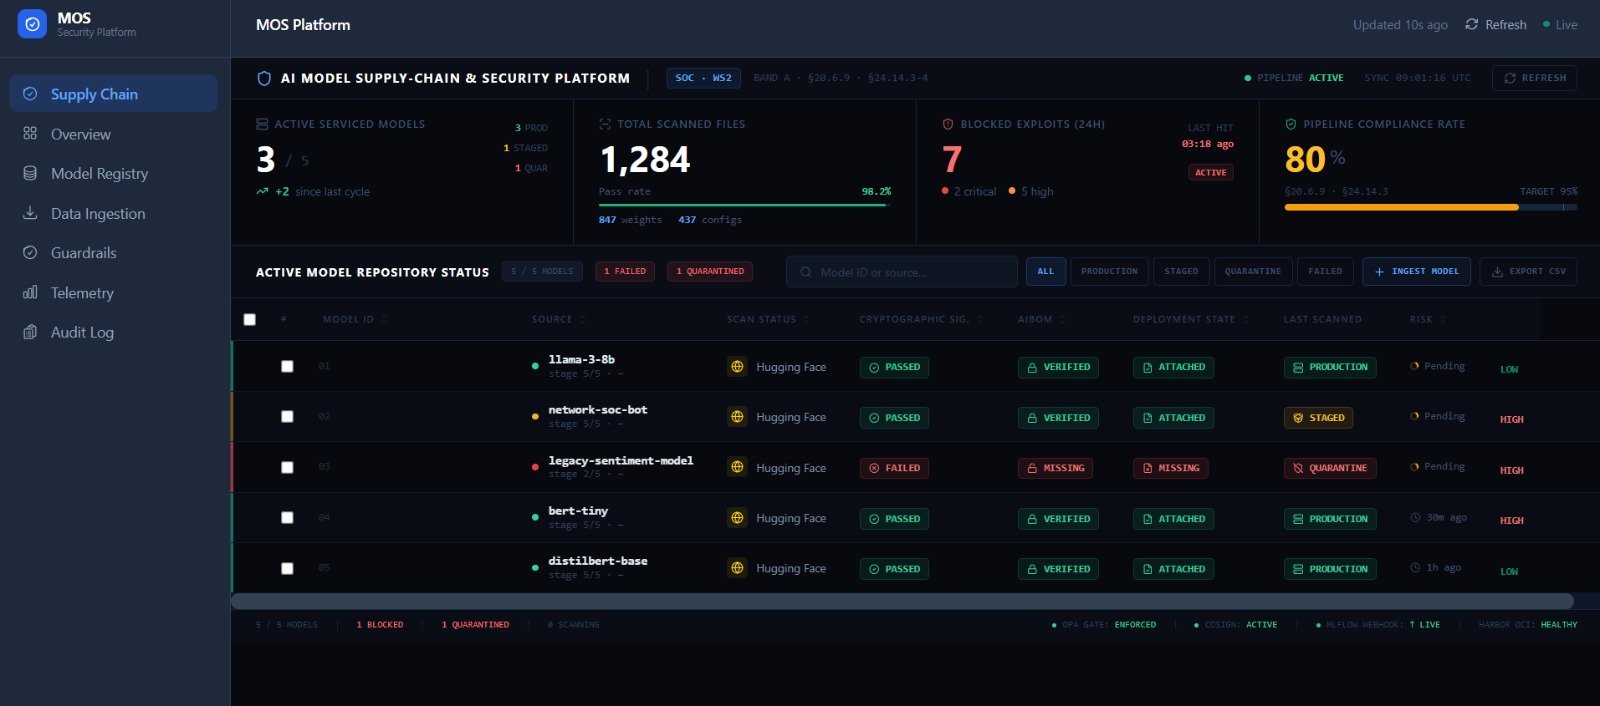The height and width of the screenshot is (706, 1600).
Task: Check the bert-tiny row checkbox
Action: coord(287,517)
